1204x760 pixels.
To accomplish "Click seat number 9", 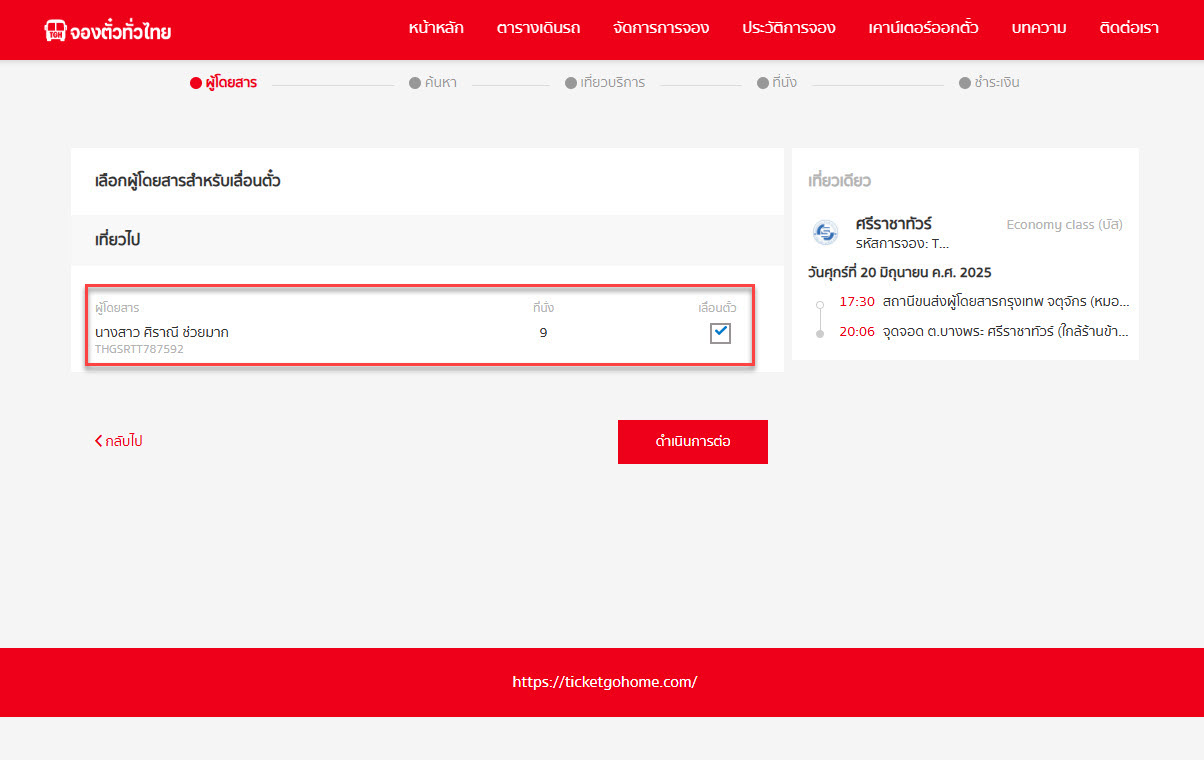I will pos(543,333).
